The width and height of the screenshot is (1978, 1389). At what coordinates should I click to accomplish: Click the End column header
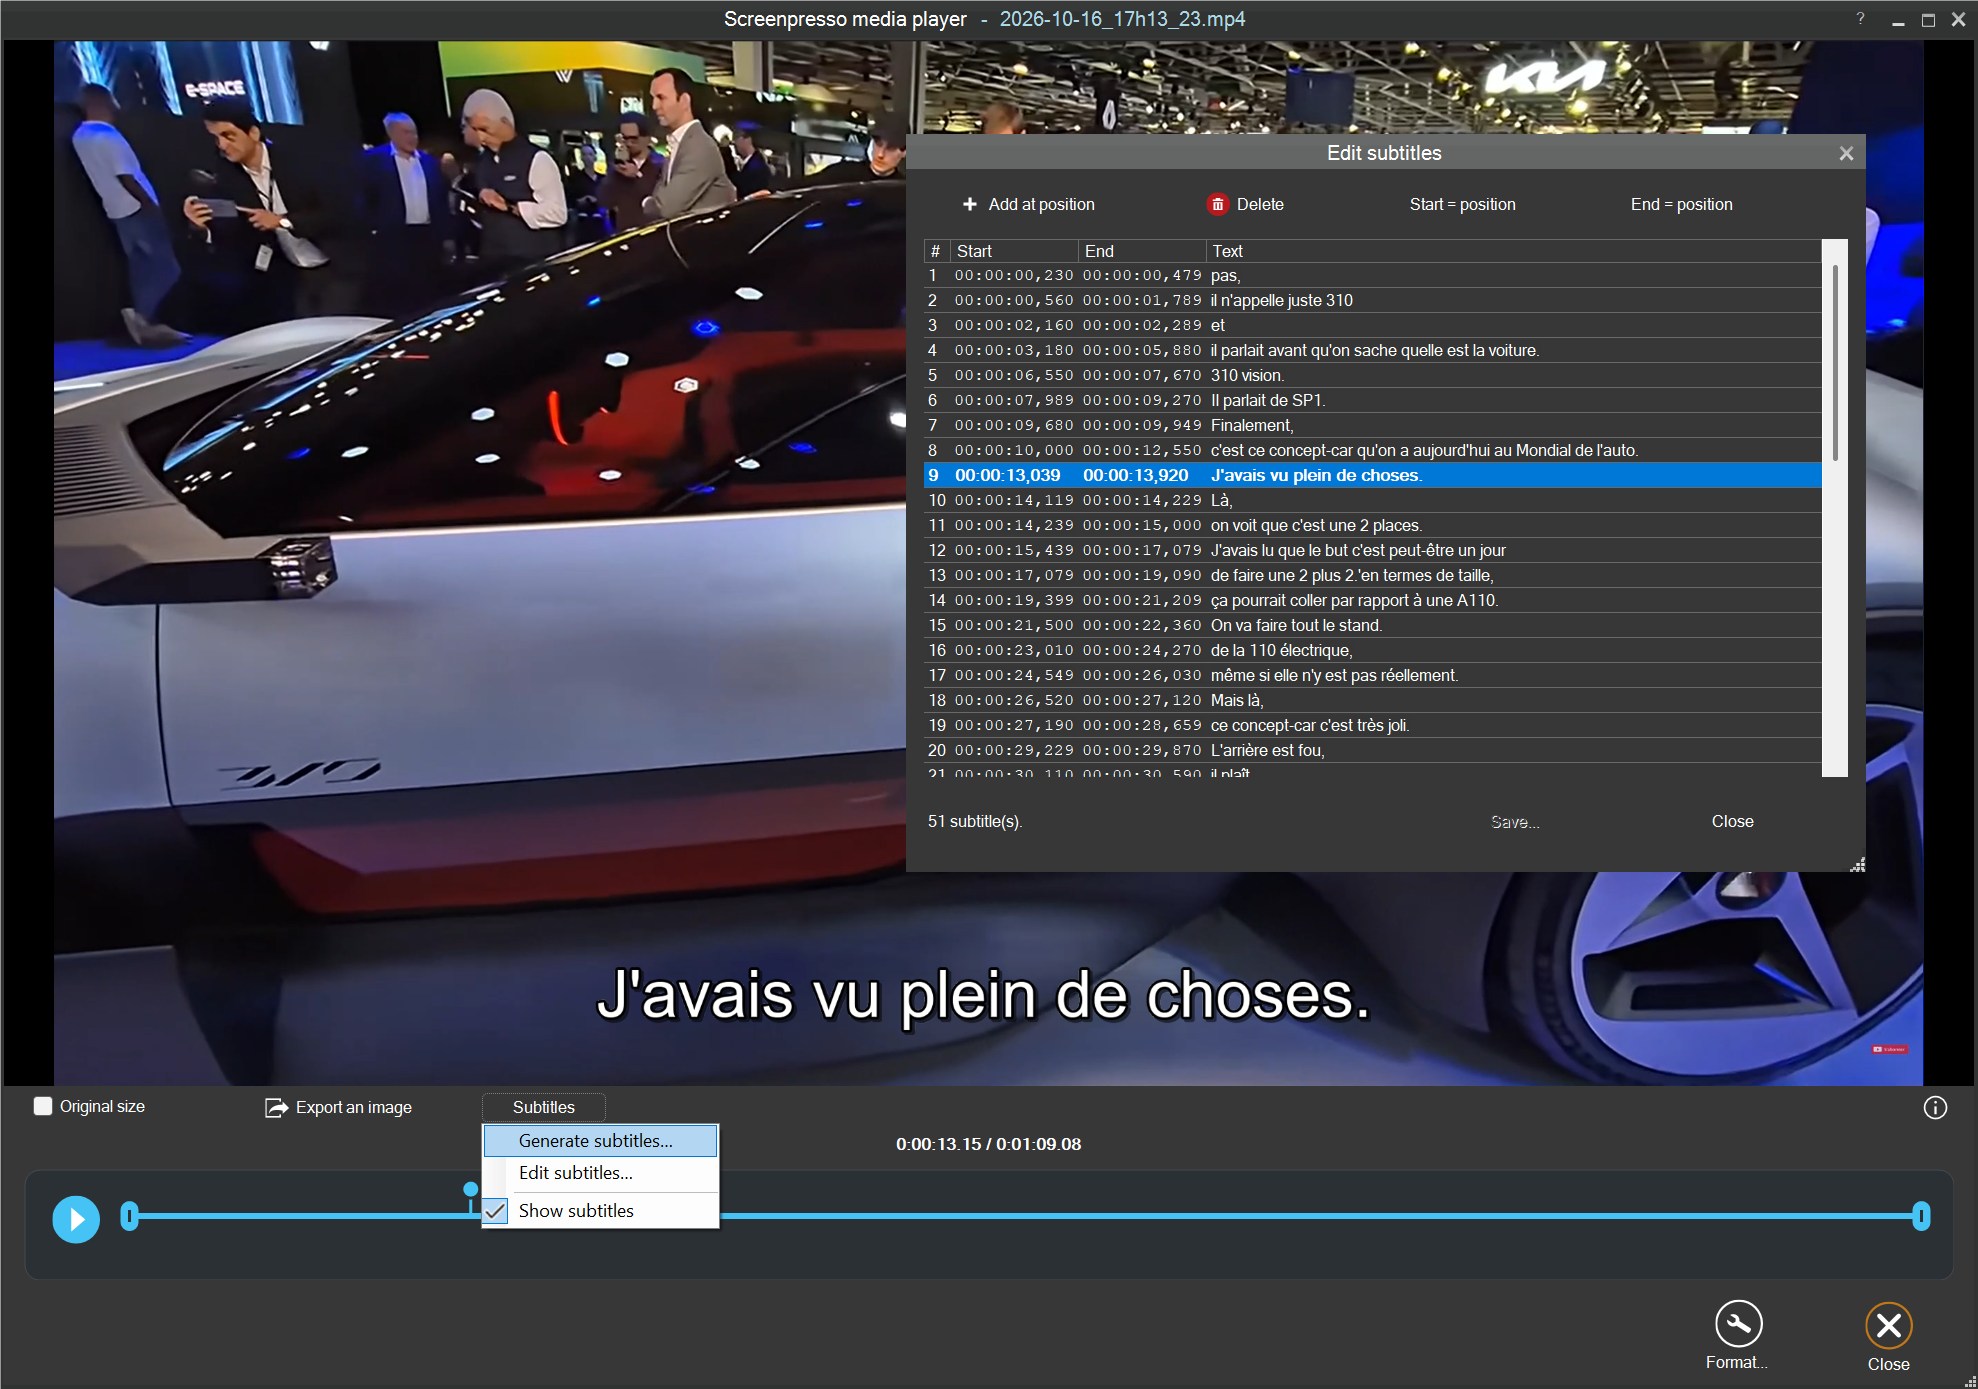coord(1142,251)
